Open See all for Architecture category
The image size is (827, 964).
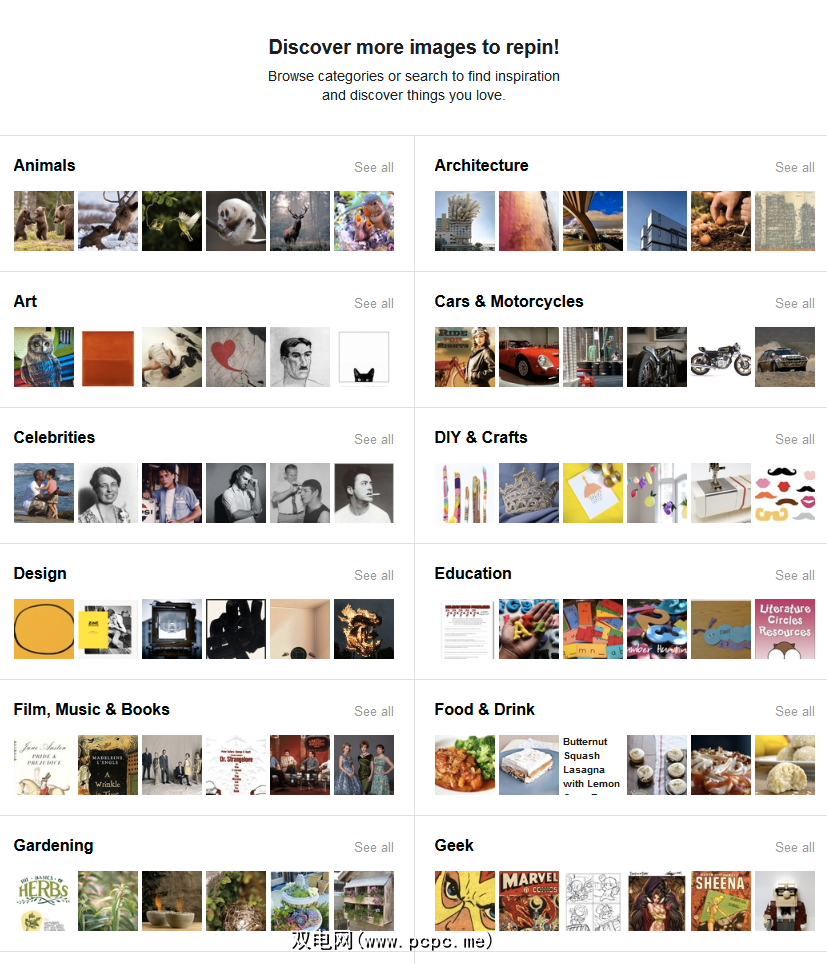pyautogui.click(x=794, y=167)
